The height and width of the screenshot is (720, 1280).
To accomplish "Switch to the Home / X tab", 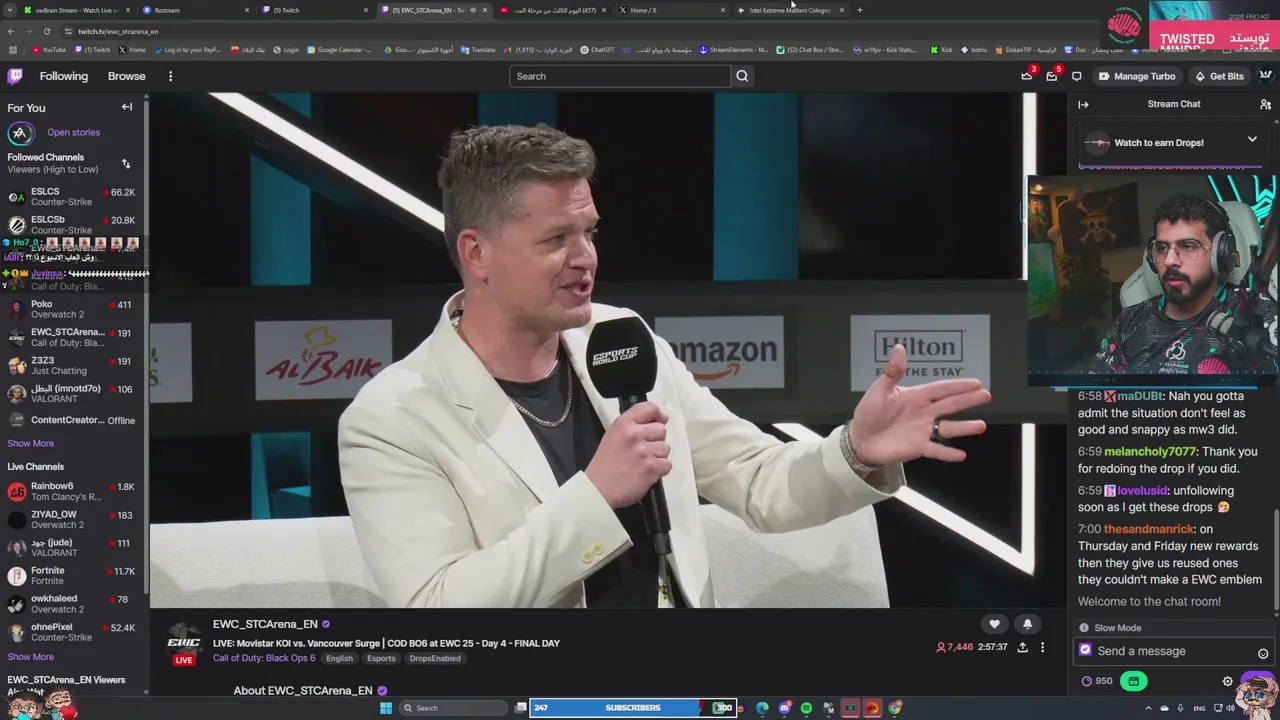I will tap(671, 10).
